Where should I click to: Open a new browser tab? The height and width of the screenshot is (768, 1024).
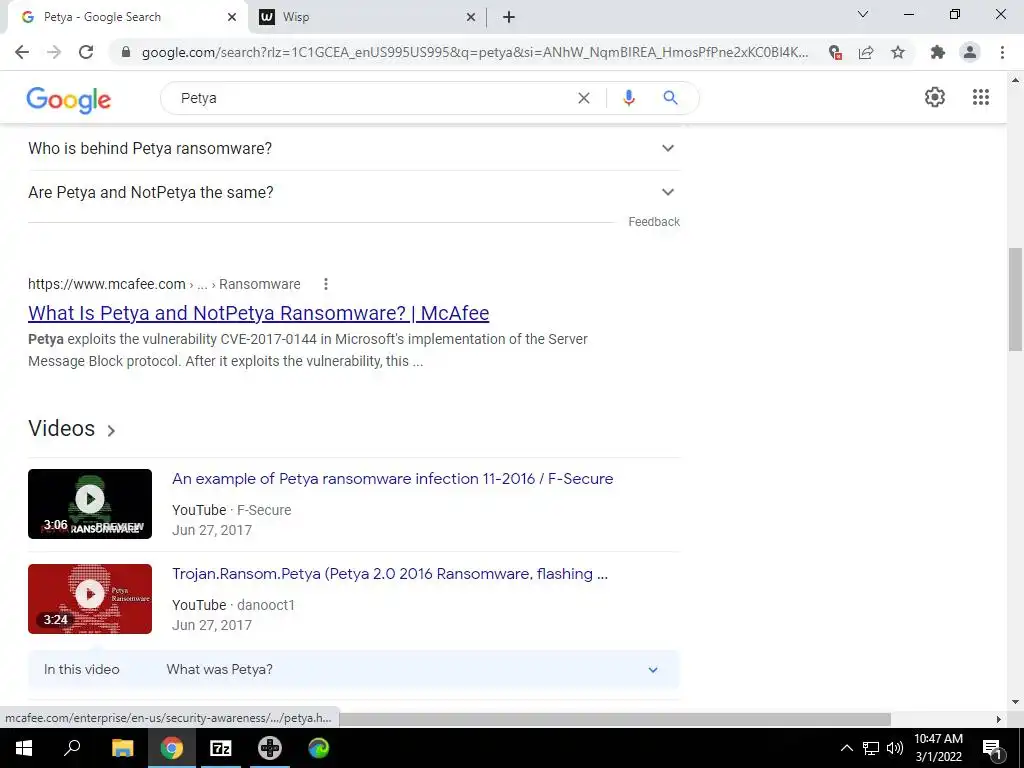509,18
